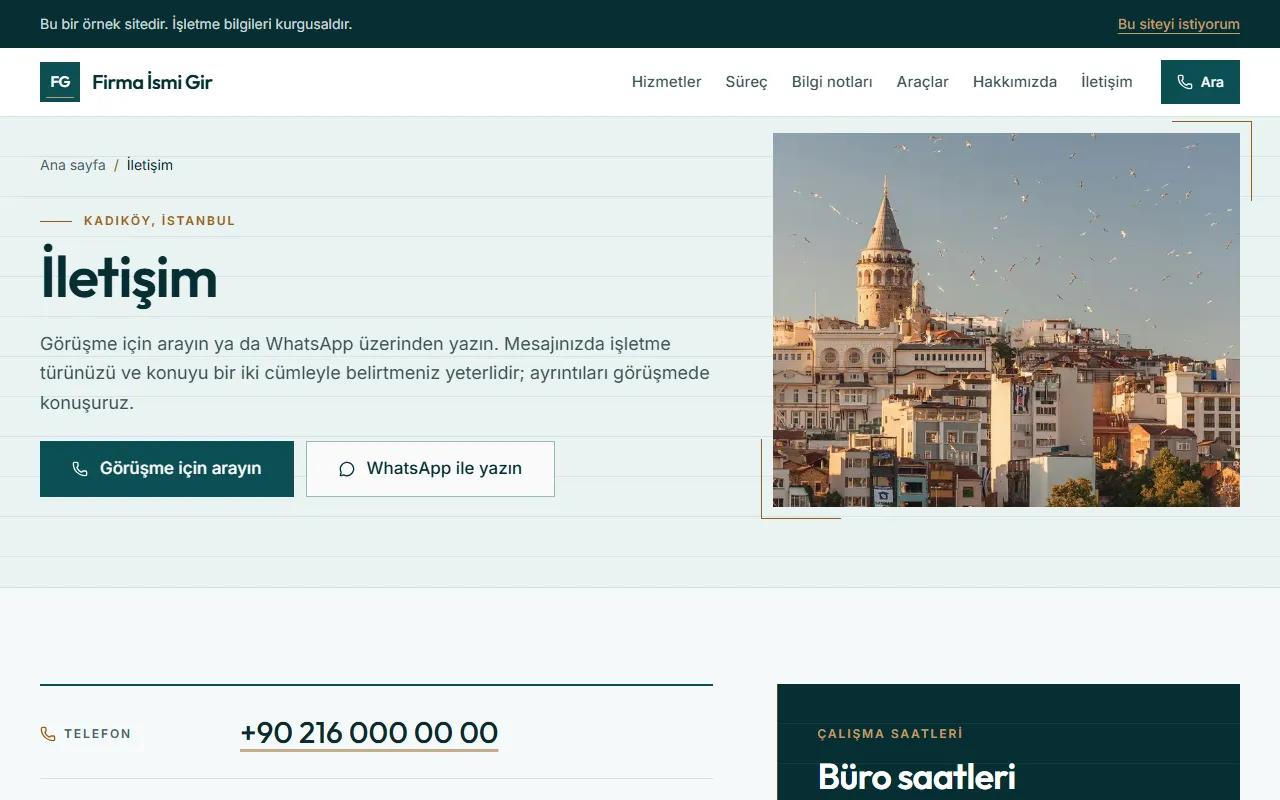Click the notice text Bu bir örnek sitedir
Screen dimensions: 1280x800
click(x=196, y=24)
